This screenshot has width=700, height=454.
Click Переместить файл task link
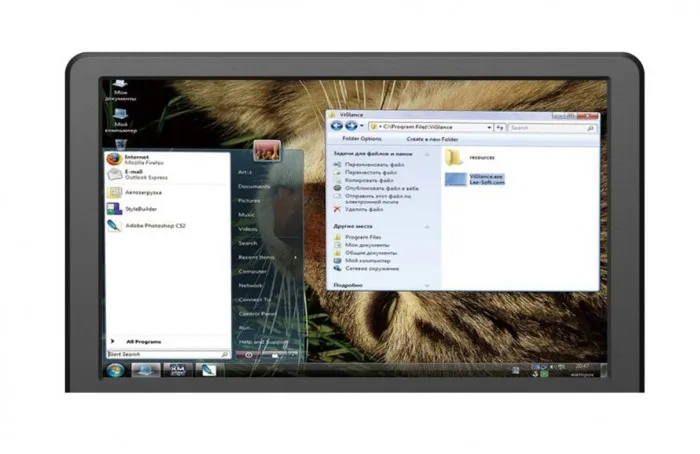(x=371, y=172)
